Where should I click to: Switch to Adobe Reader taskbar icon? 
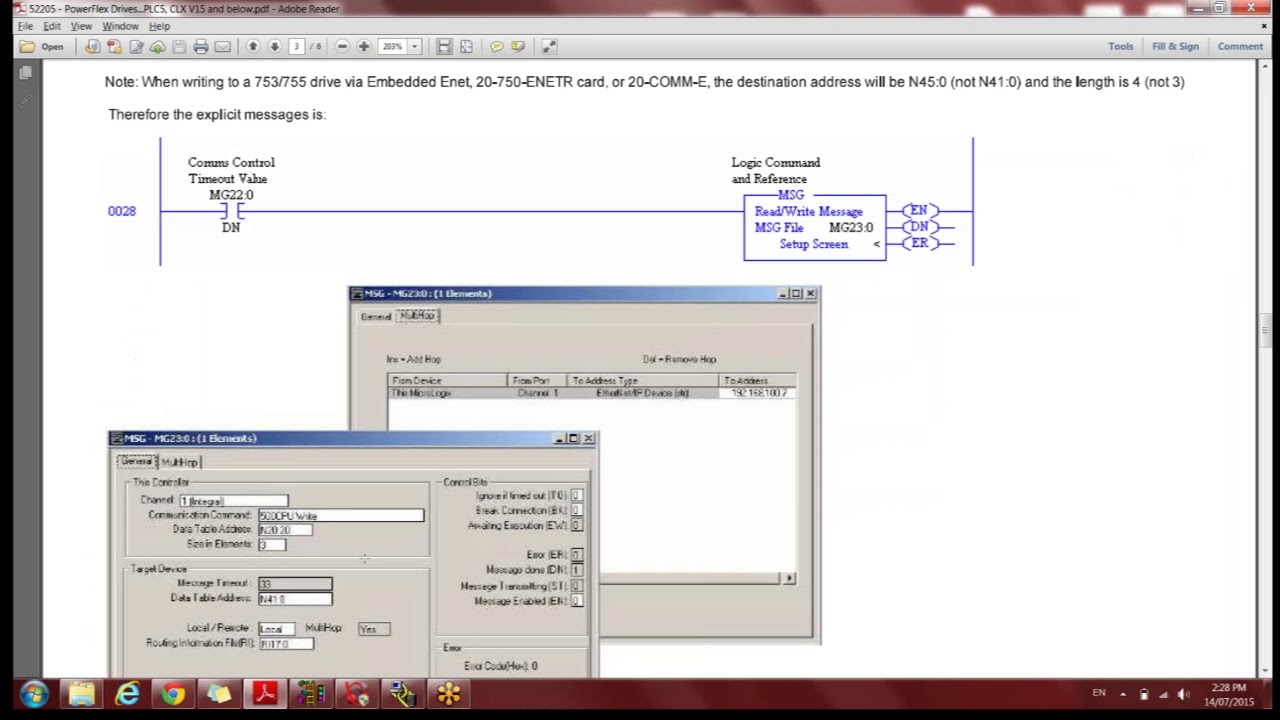coord(265,694)
